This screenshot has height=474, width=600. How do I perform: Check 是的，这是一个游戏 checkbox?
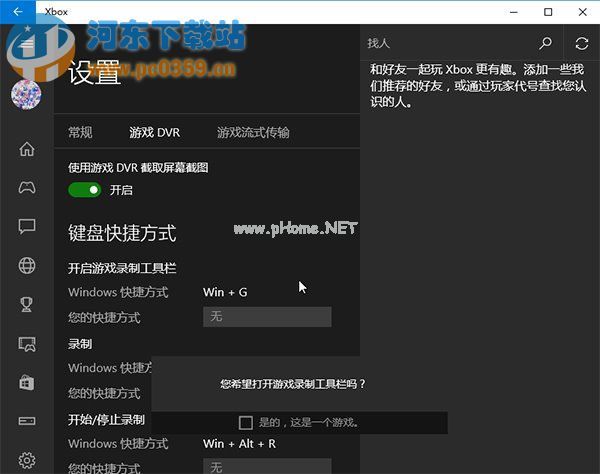[246, 423]
